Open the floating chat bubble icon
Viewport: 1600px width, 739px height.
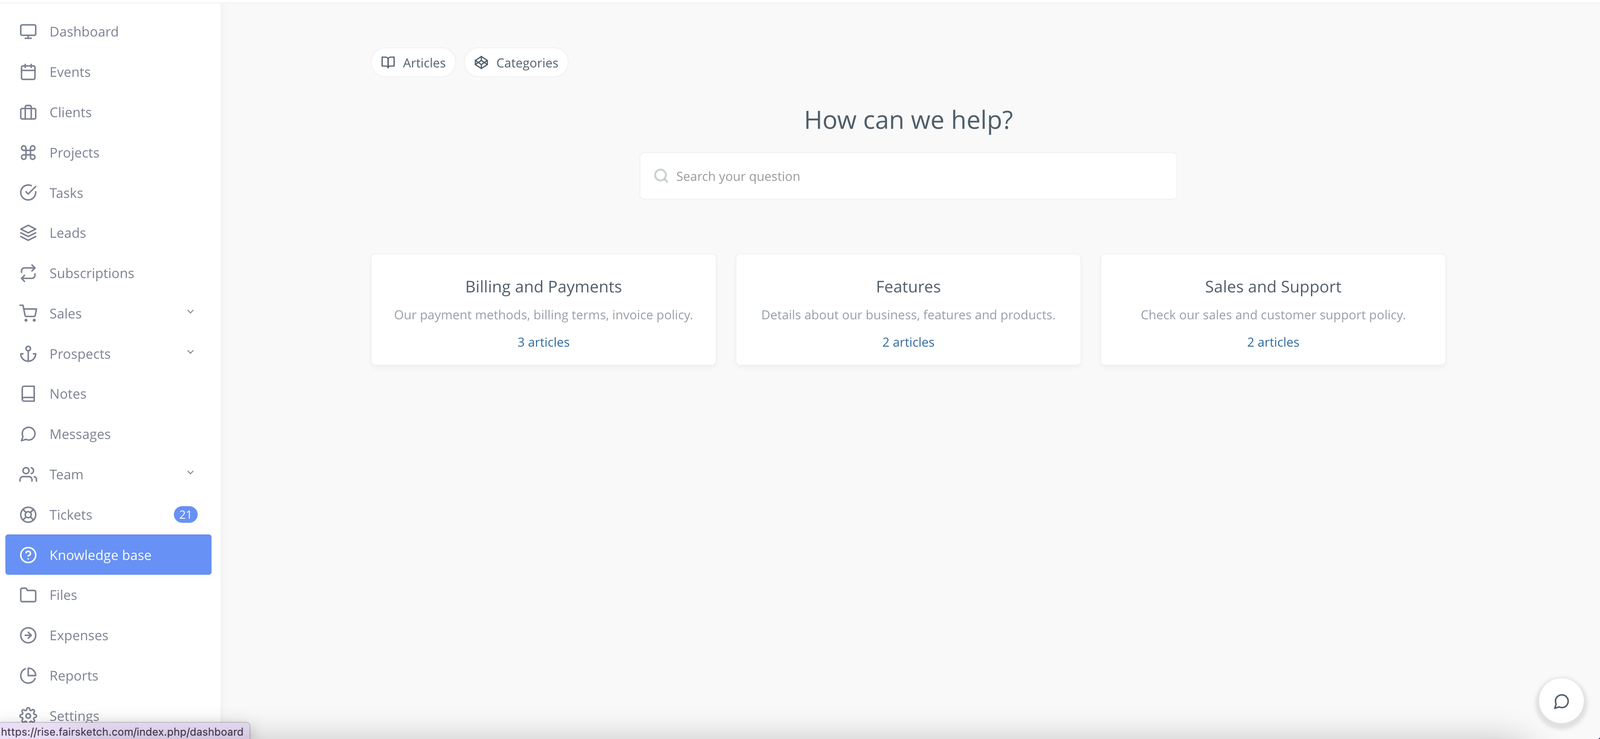point(1561,701)
